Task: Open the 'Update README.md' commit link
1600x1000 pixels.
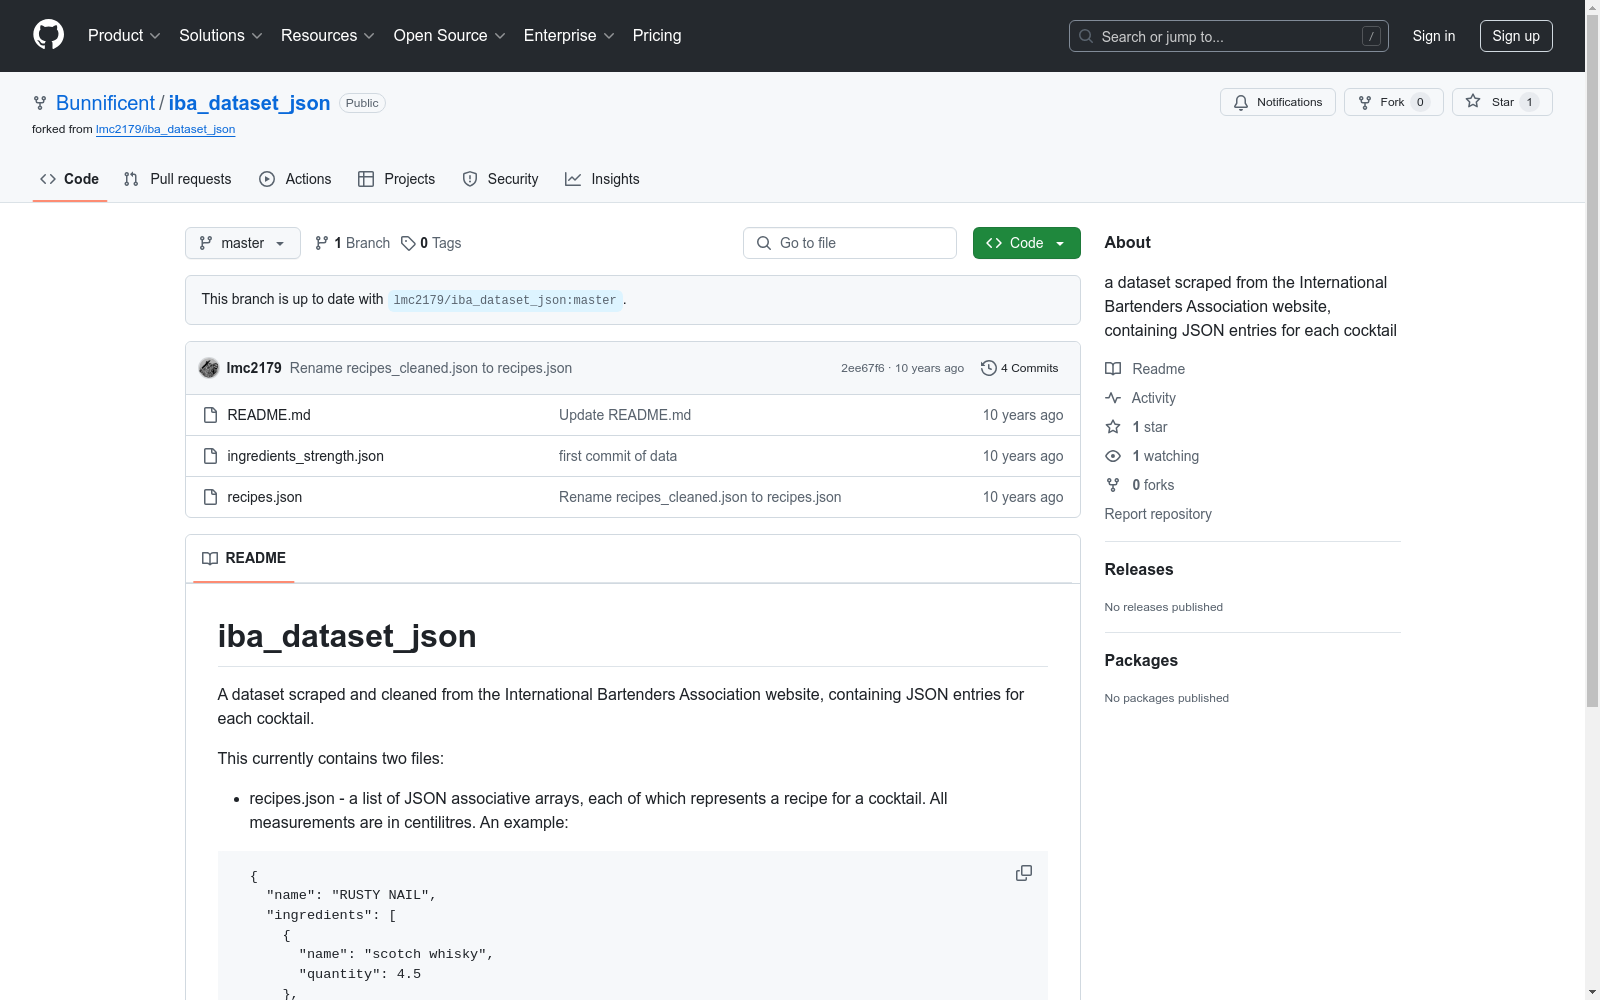Action: [625, 415]
